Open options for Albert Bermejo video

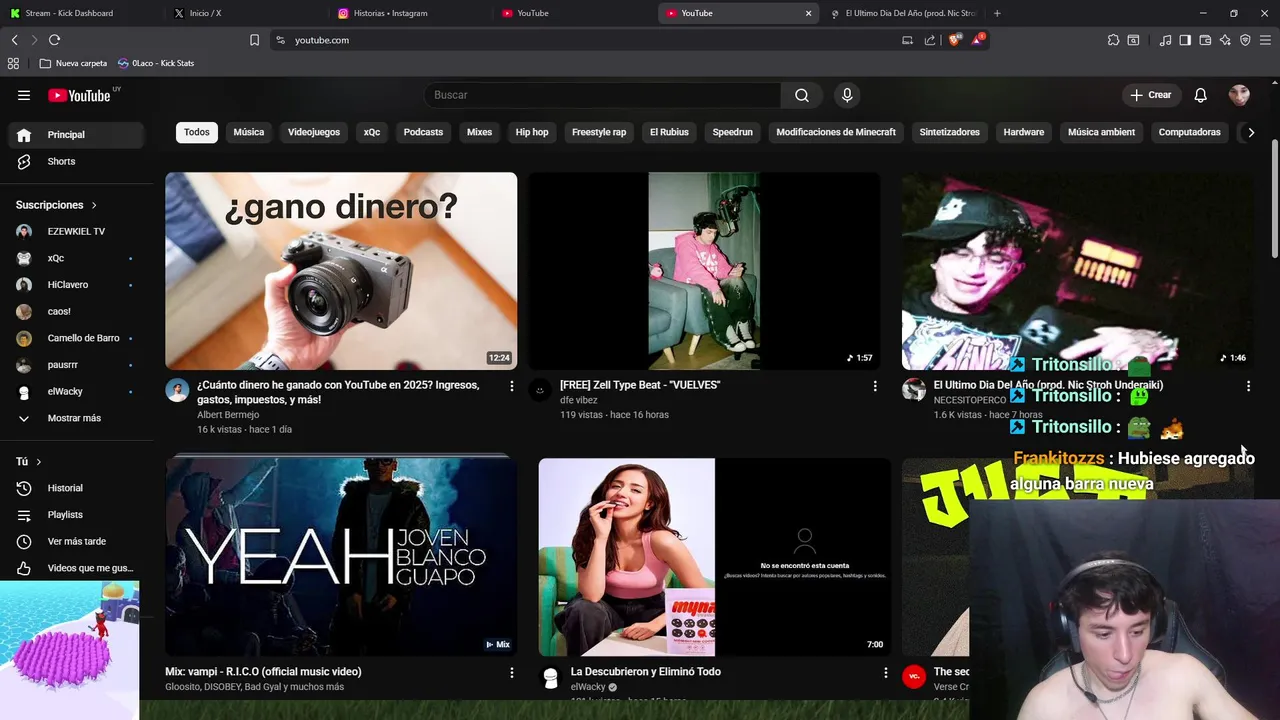[x=512, y=386]
